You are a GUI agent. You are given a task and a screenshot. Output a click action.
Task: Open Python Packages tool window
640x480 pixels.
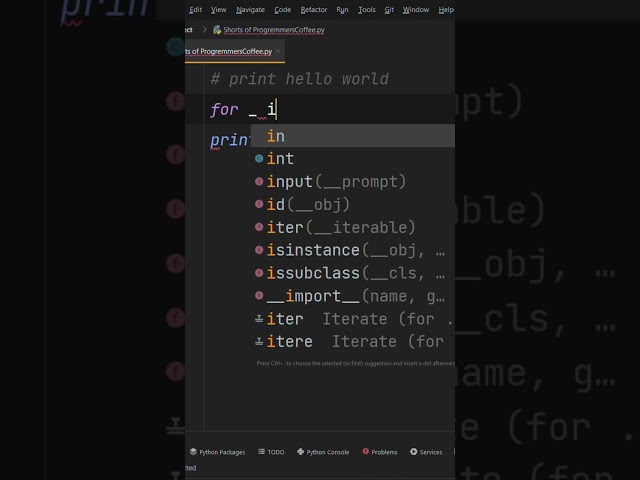(218, 452)
